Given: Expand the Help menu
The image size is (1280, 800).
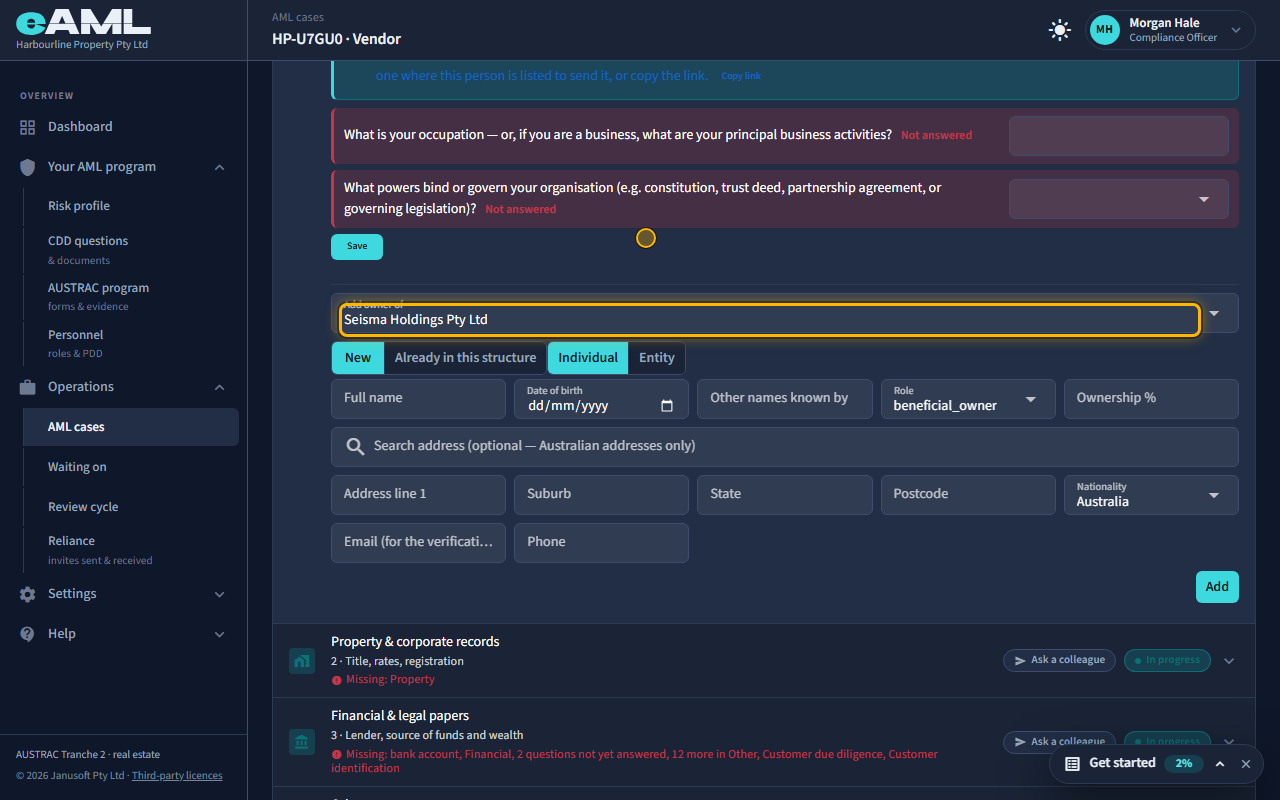Looking at the screenshot, I should pos(220,634).
